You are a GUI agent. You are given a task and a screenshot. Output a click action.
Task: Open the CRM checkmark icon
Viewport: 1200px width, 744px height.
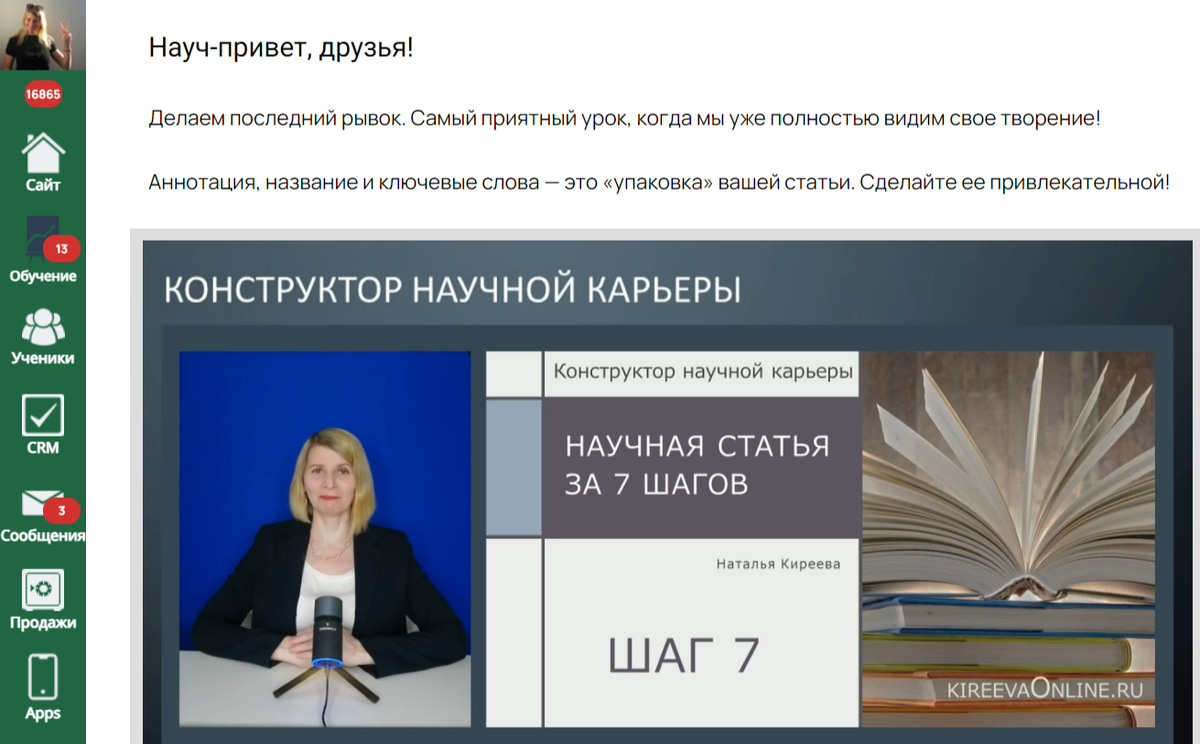point(43,415)
